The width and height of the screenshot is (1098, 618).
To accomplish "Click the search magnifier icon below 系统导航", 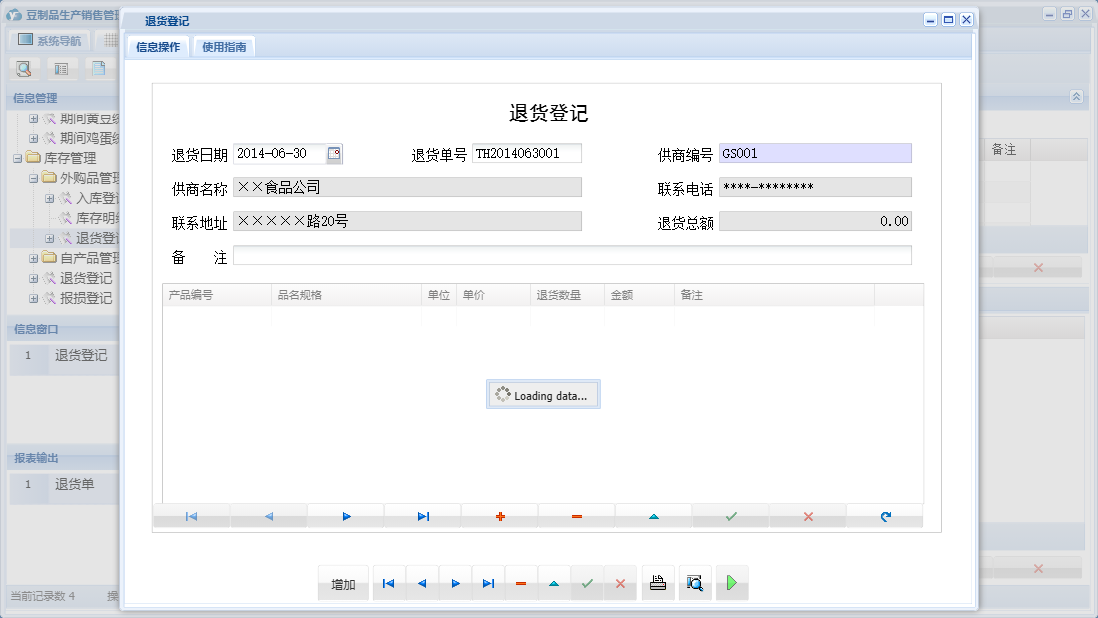I will click(22, 68).
